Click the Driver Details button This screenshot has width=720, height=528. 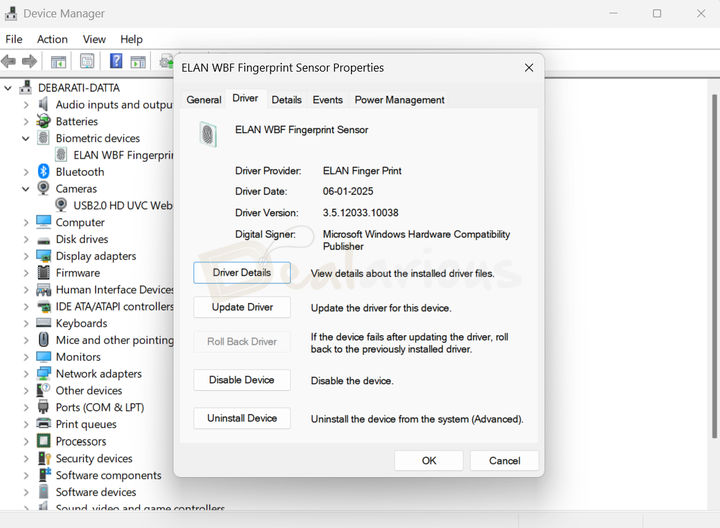(242, 273)
